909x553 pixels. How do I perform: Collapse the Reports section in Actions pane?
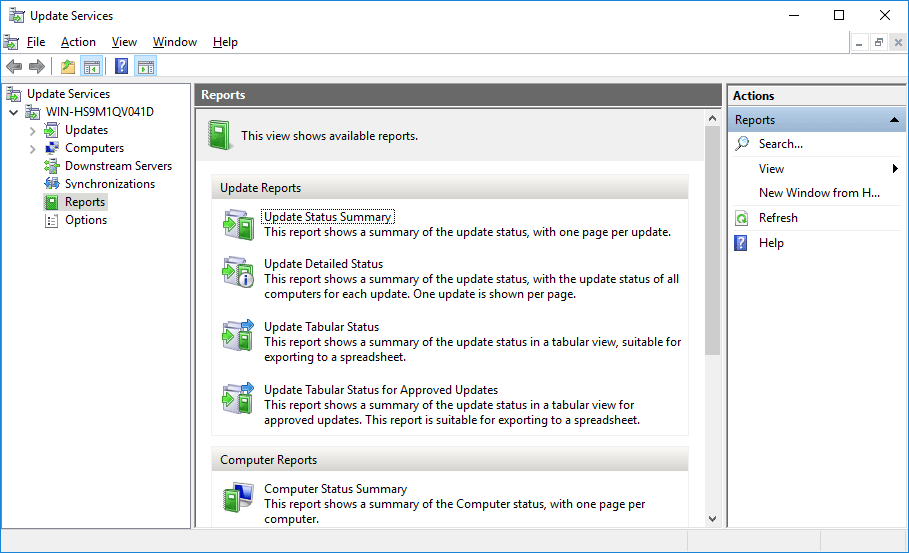895,120
